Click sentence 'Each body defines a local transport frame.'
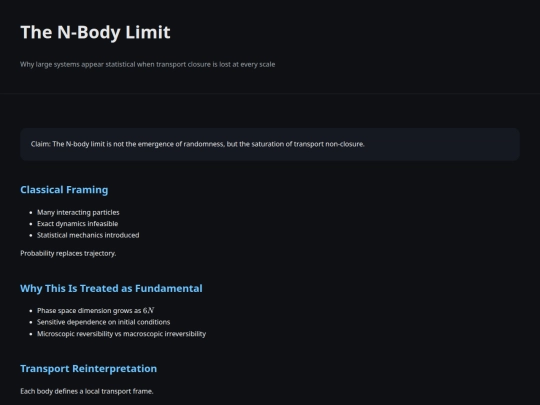The height and width of the screenshot is (405, 540). [x=87, y=392]
